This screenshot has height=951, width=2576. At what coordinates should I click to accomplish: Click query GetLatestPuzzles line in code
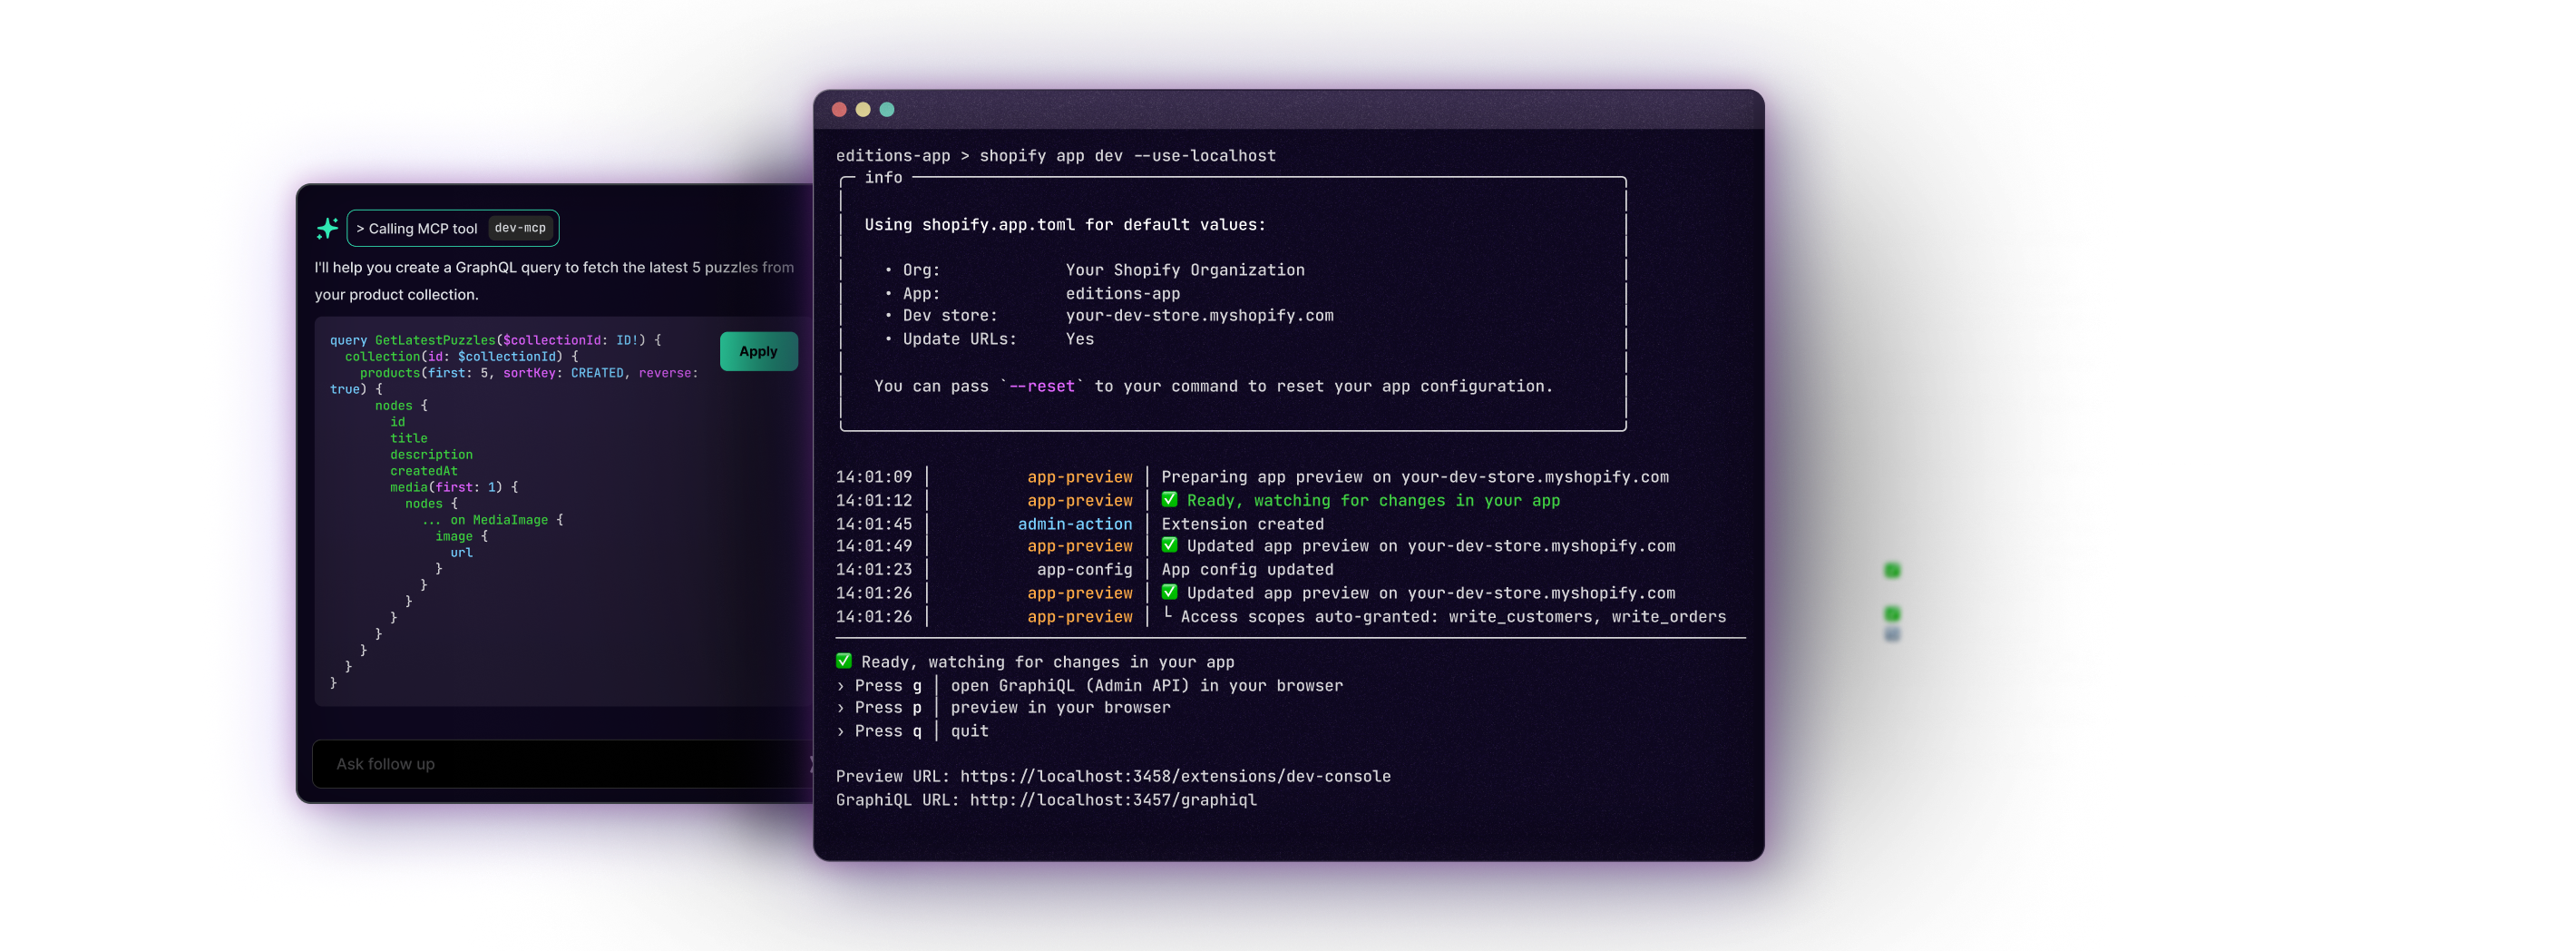[x=495, y=340]
